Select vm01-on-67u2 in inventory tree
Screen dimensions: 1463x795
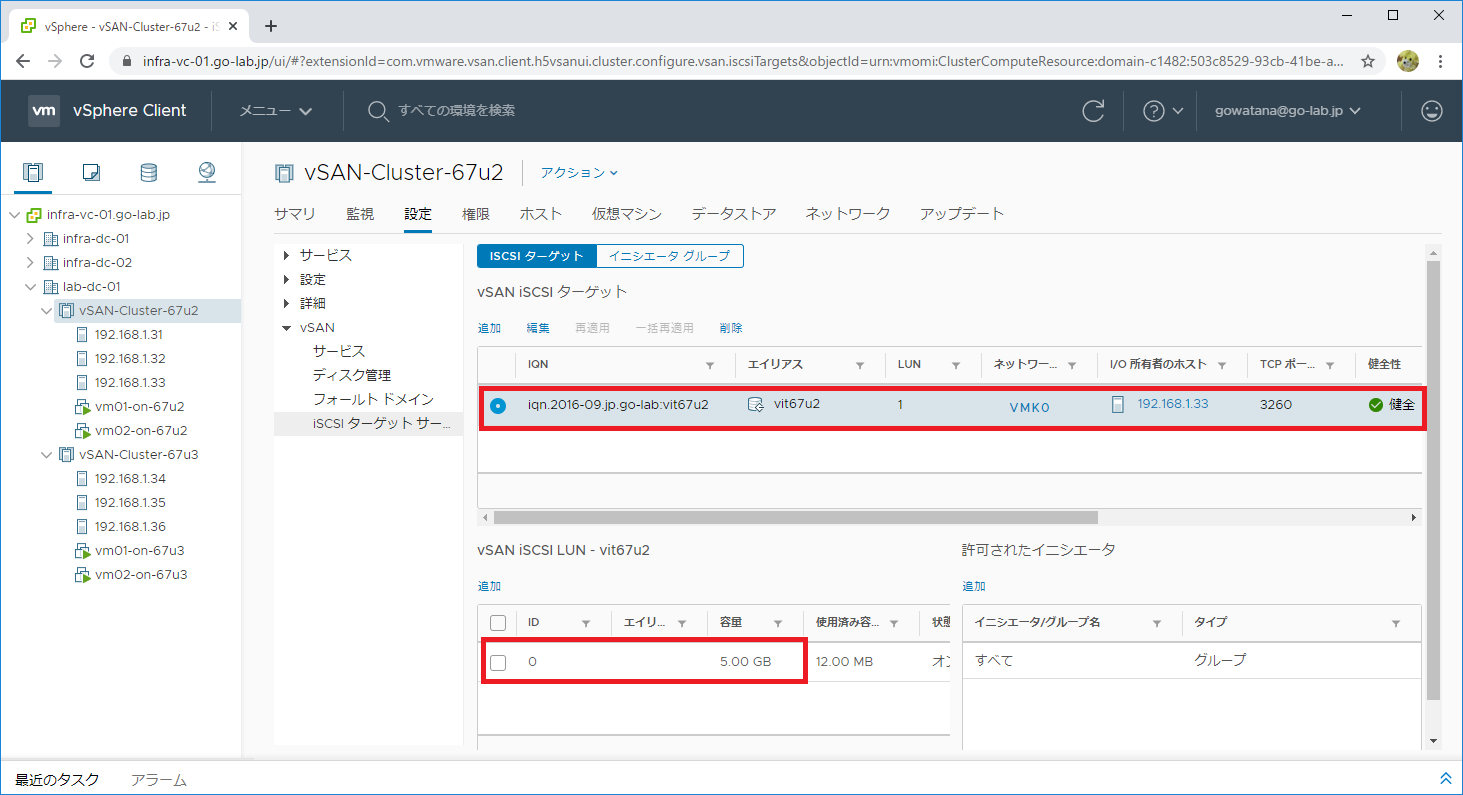coord(139,407)
